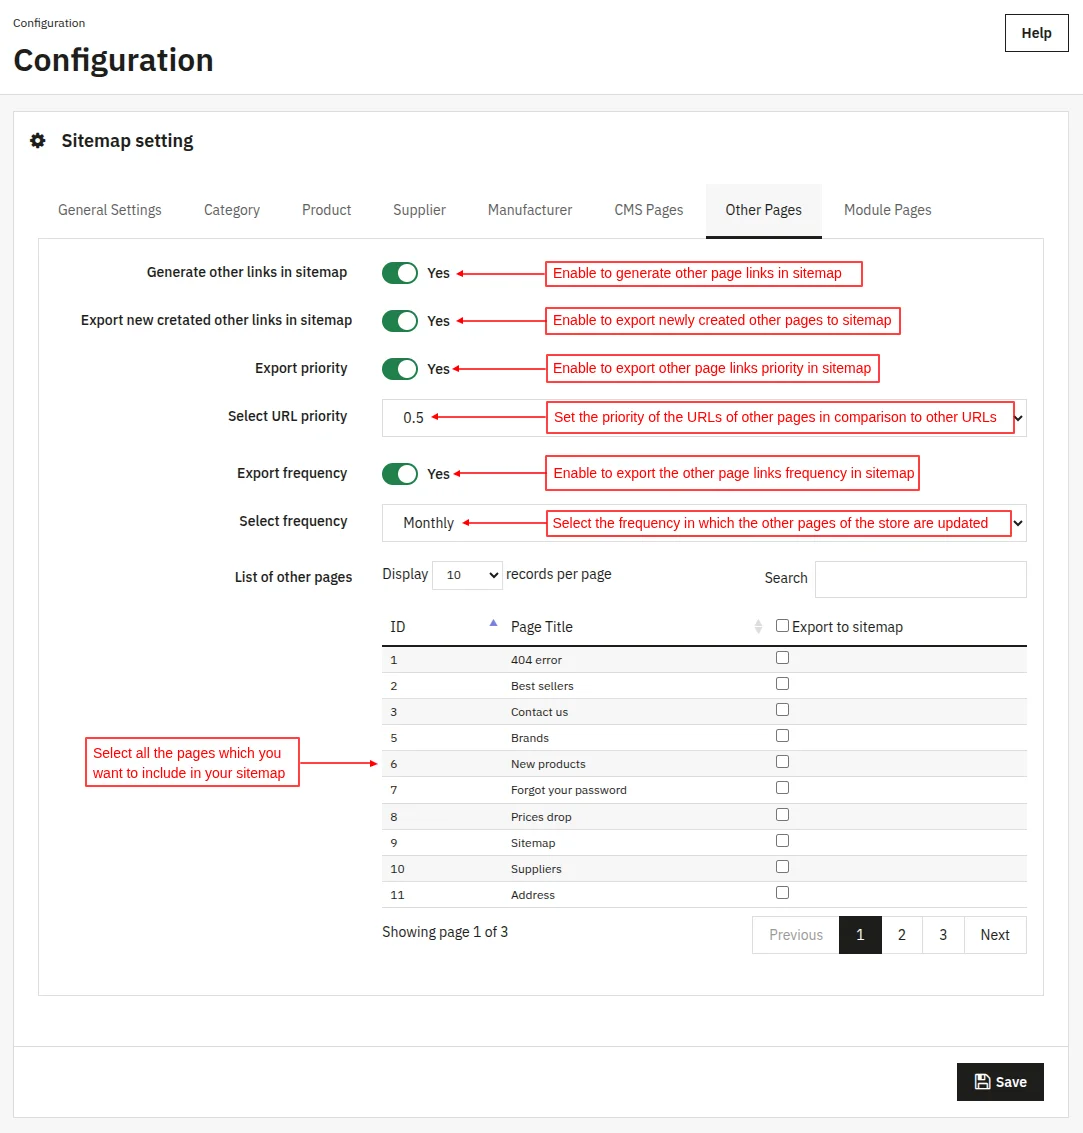This screenshot has height=1133, width=1083.
Task: Check the export box for New products
Action: (782, 762)
